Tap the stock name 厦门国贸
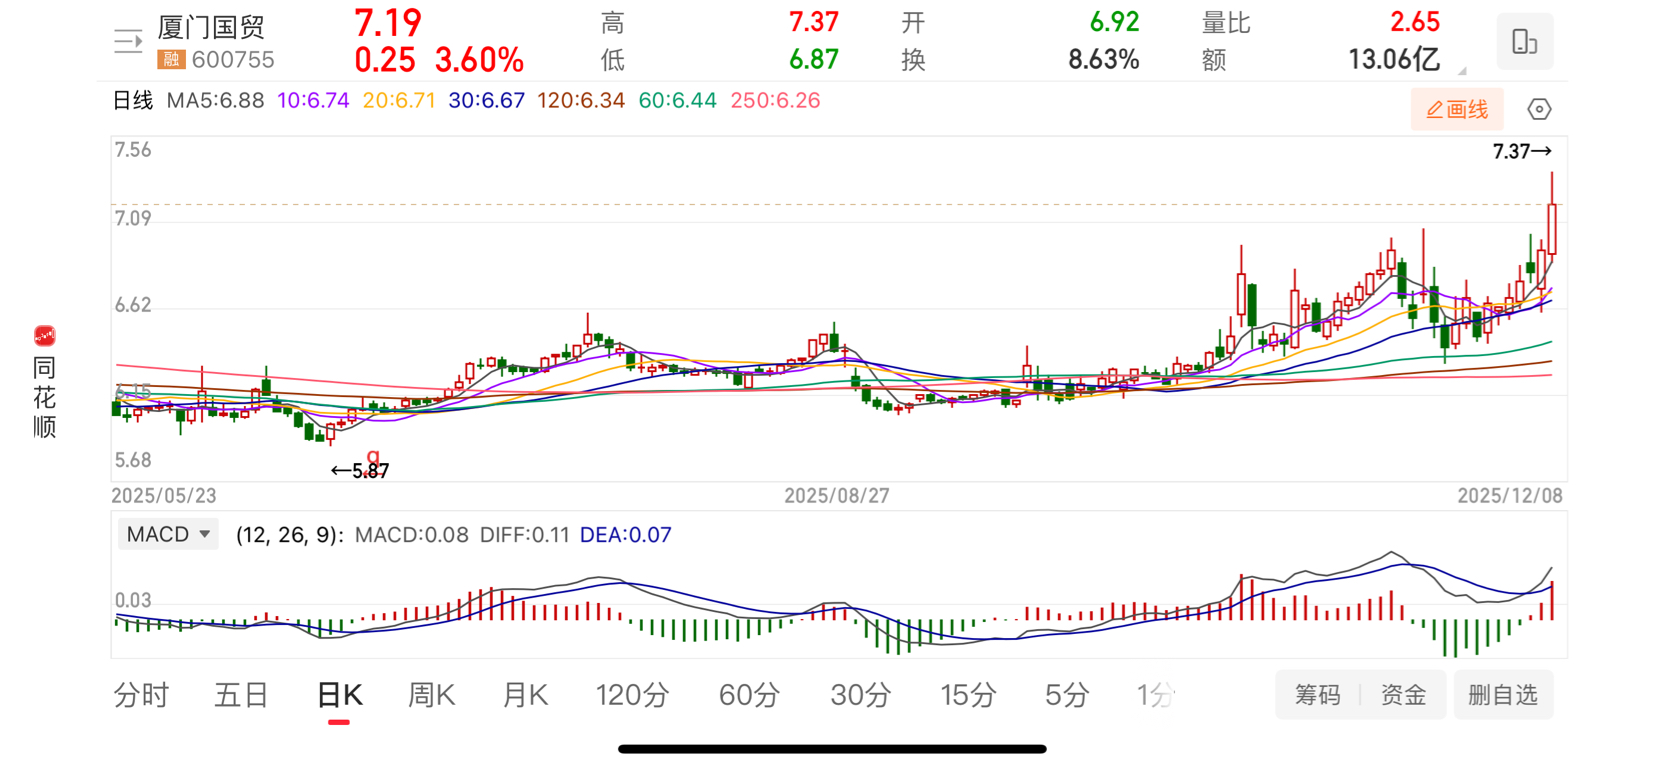 click(x=211, y=27)
